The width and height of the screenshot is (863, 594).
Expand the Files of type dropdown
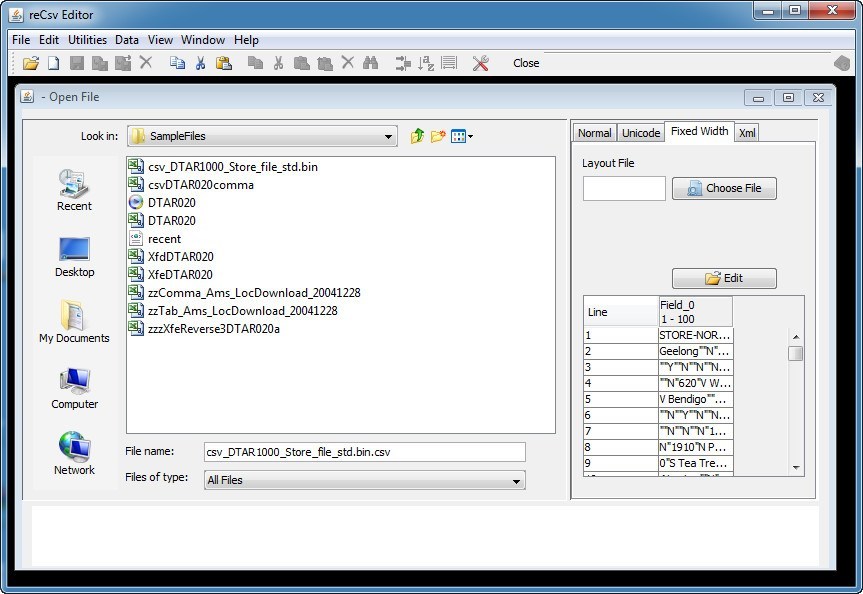[516, 481]
